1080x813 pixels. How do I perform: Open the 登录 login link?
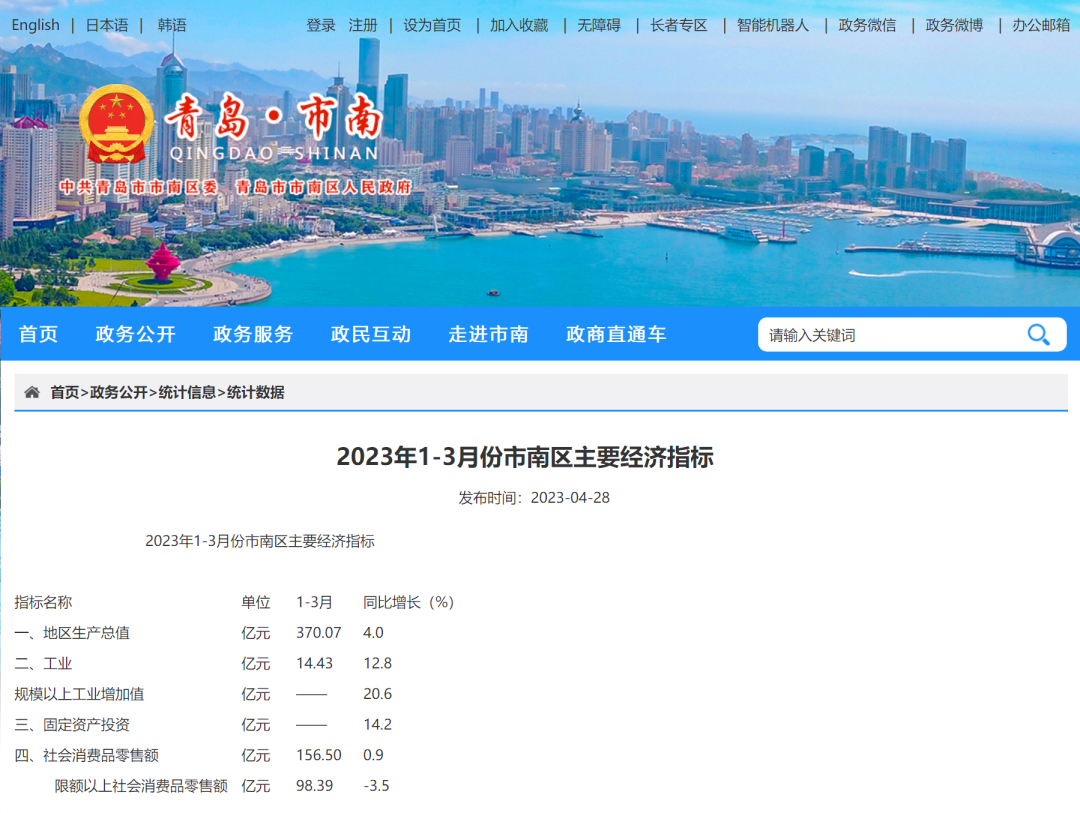(321, 25)
